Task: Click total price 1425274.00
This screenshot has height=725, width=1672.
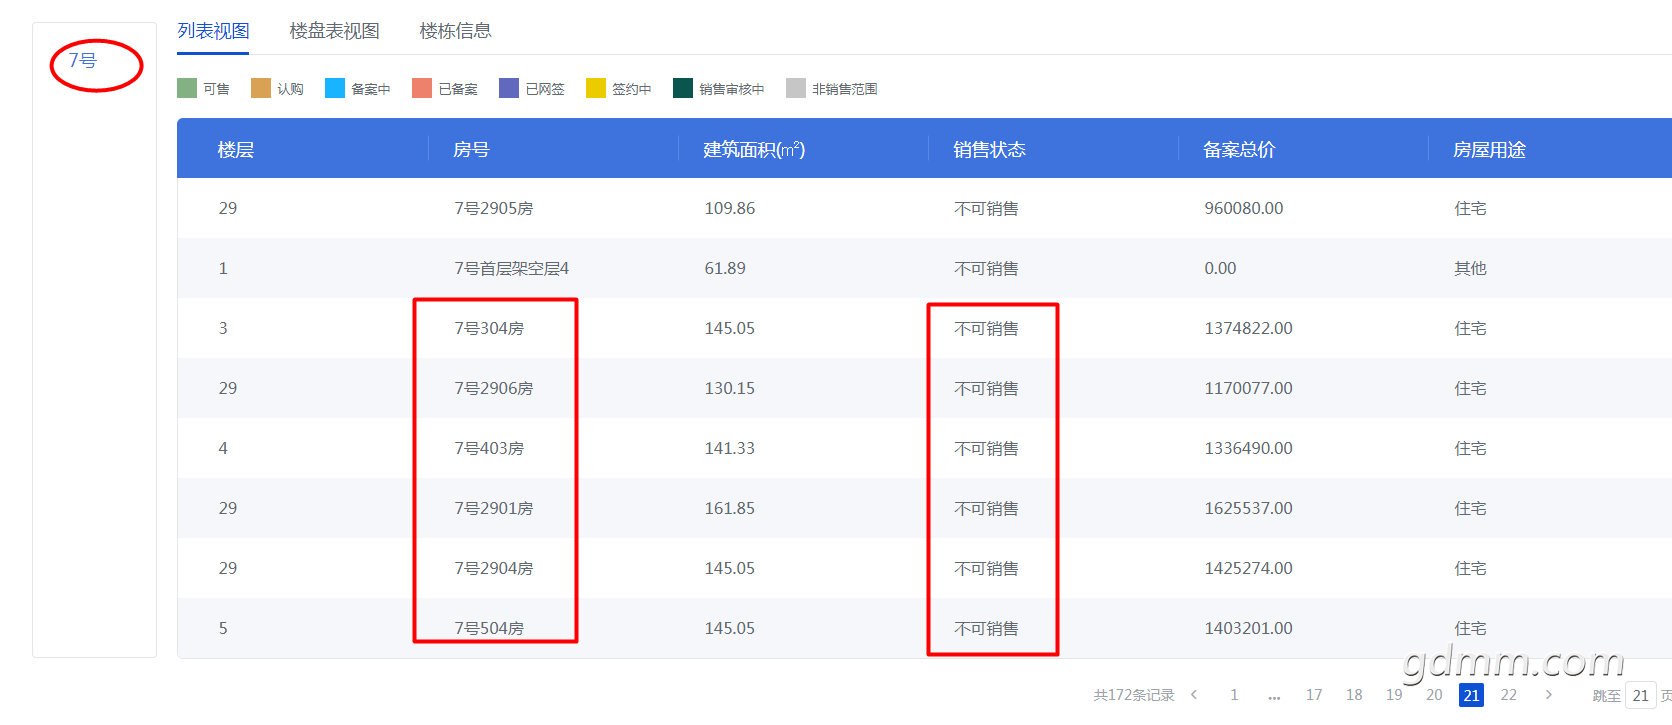Action: pos(1248,568)
